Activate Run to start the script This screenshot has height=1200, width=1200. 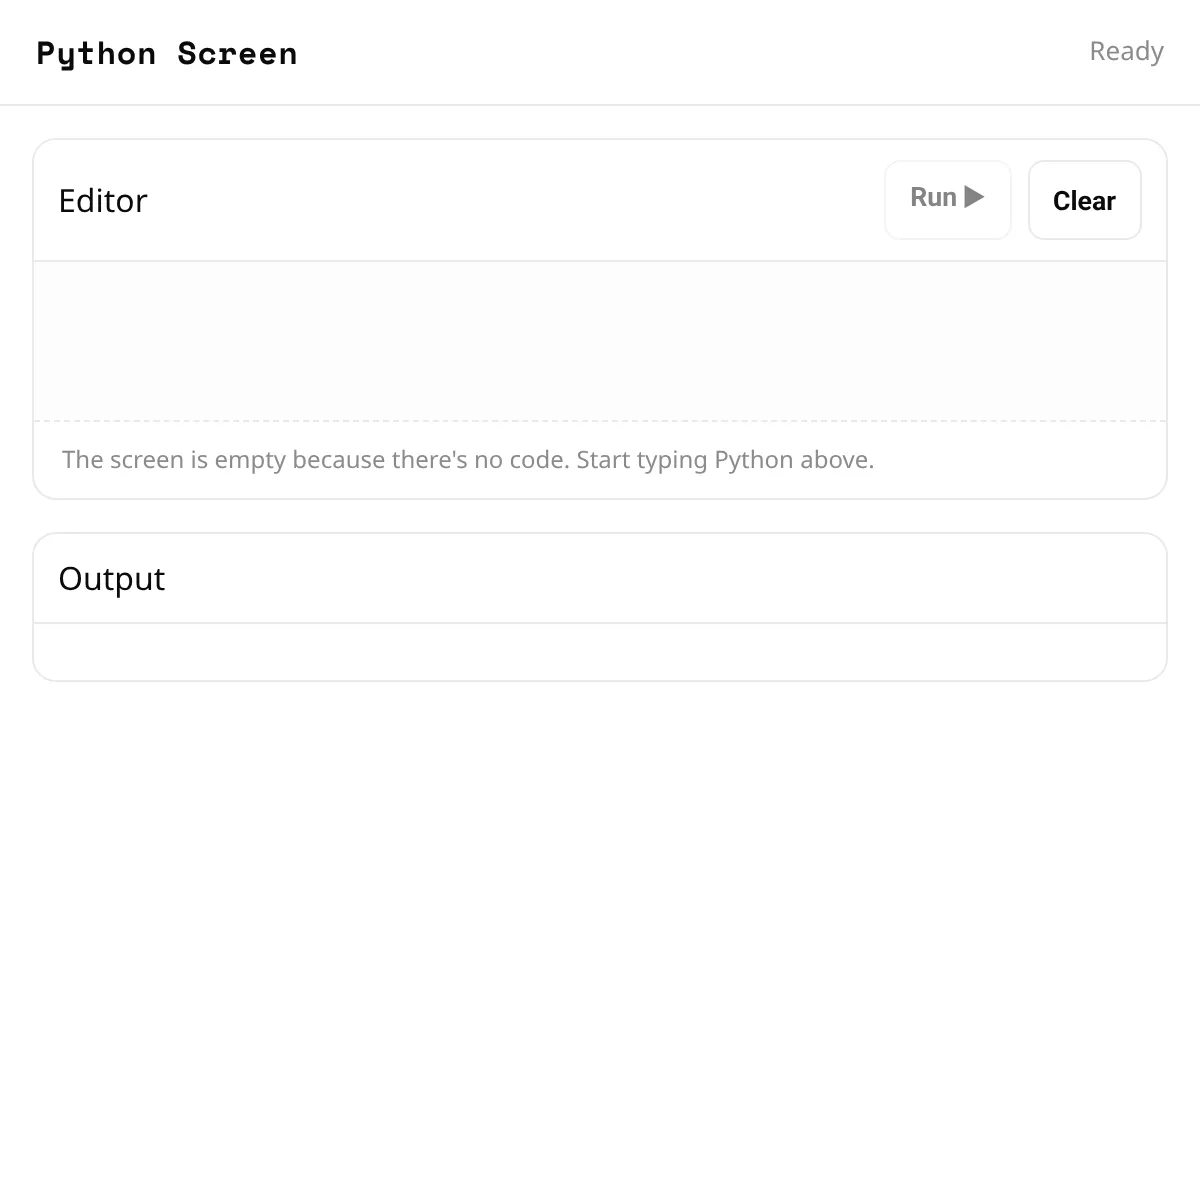pyautogui.click(x=946, y=198)
